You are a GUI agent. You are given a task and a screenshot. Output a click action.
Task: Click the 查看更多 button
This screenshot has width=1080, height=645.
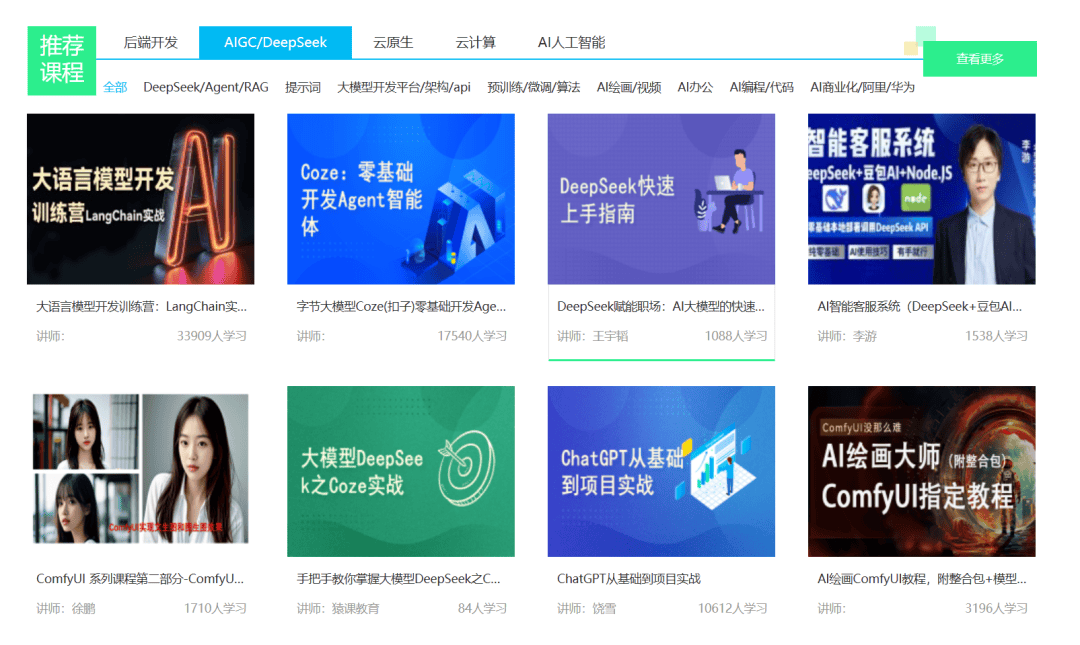click(979, 59)
